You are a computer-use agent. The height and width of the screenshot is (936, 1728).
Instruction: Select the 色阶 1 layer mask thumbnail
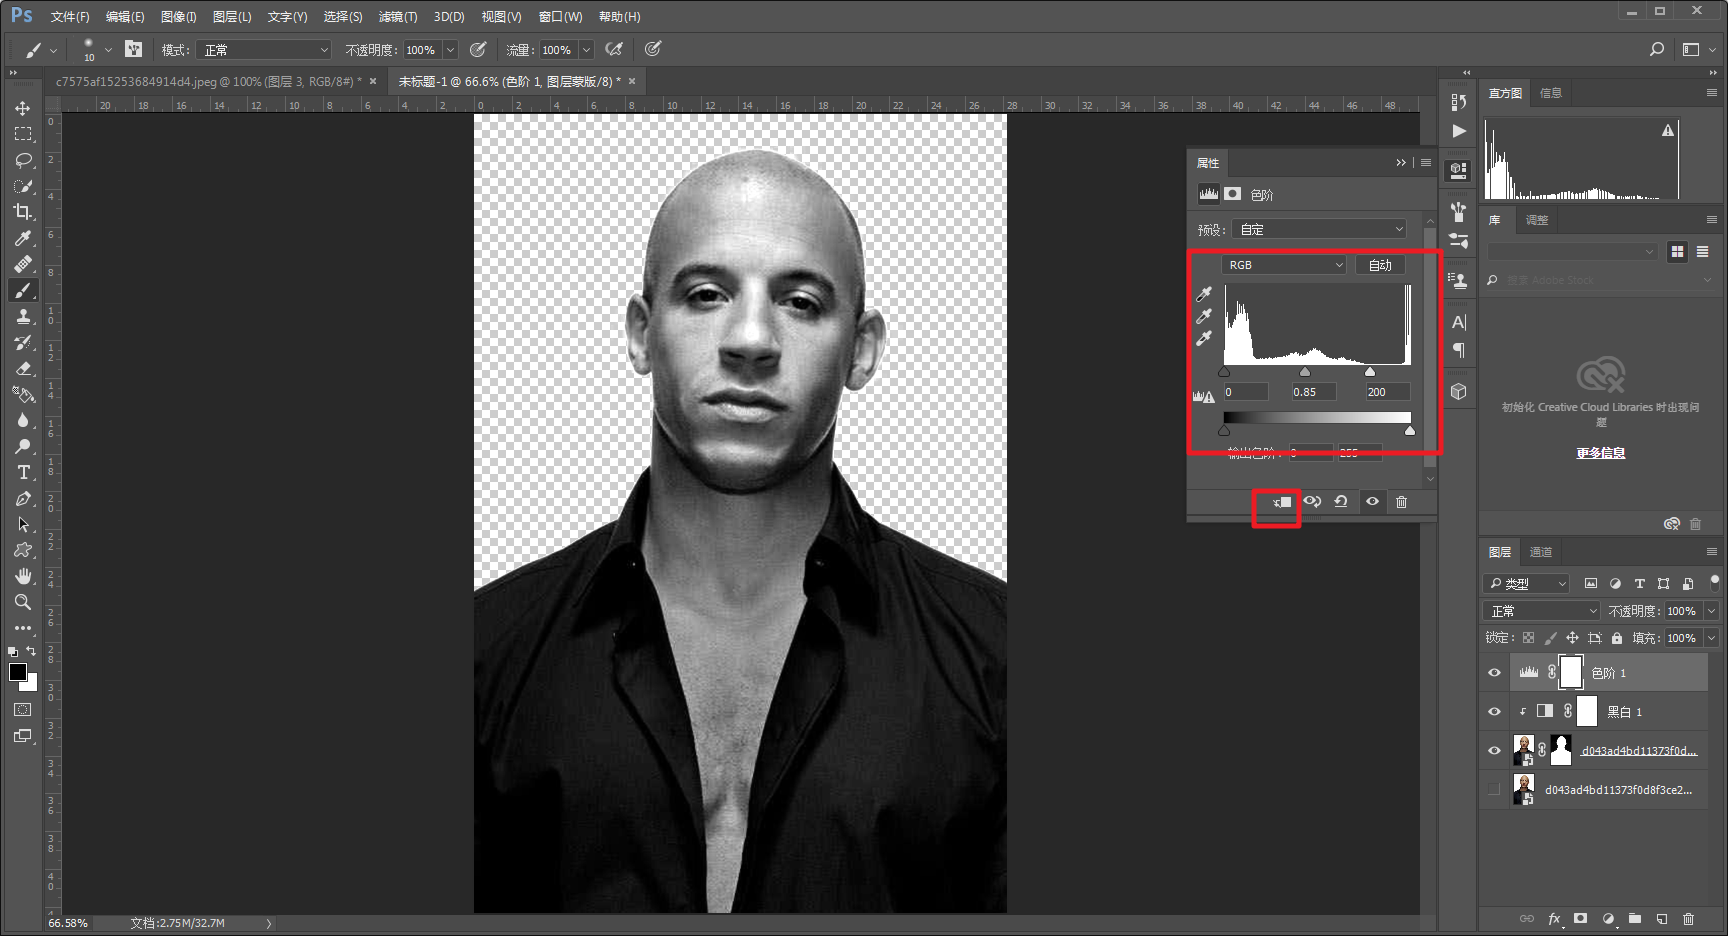[1571, 673]
